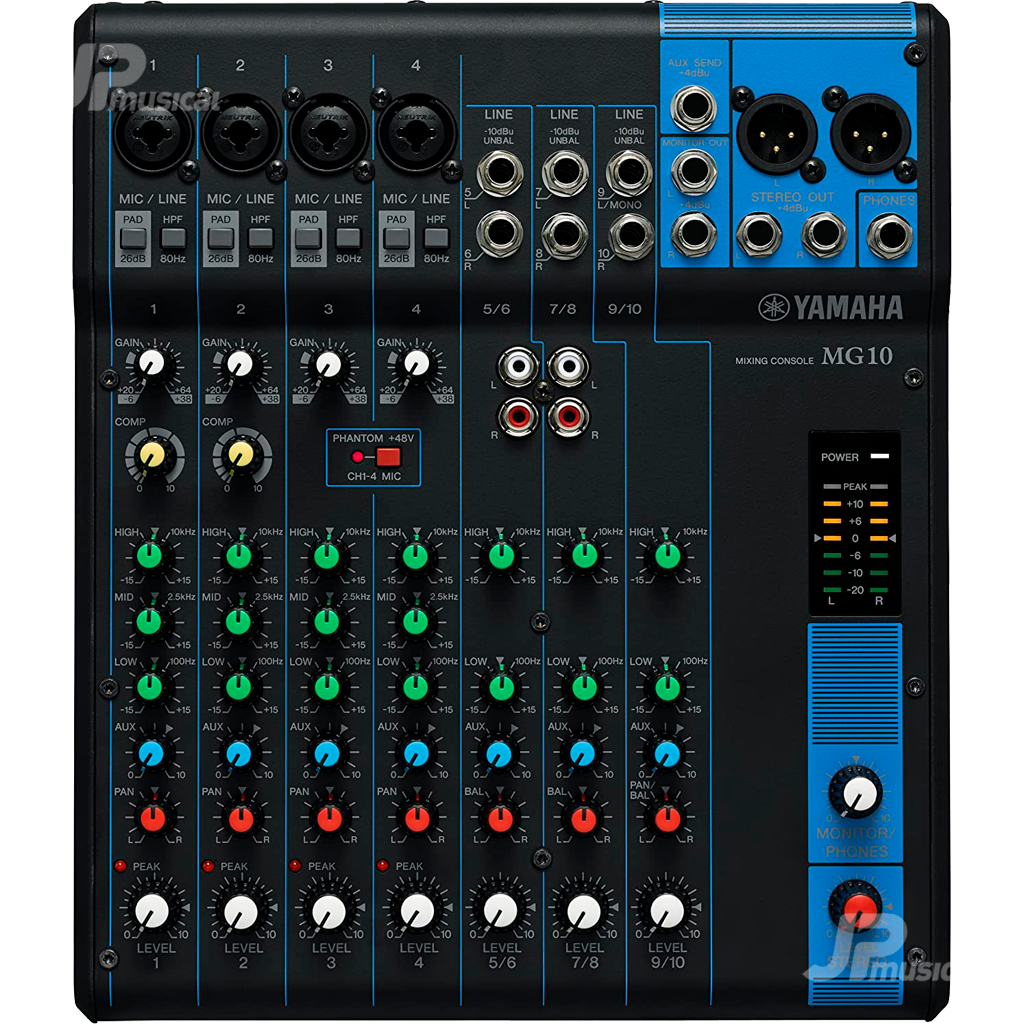1024x1024 pixels.
Task: Toggle the HPF 80Hz switch on channel 4
Action: (436, 238)
